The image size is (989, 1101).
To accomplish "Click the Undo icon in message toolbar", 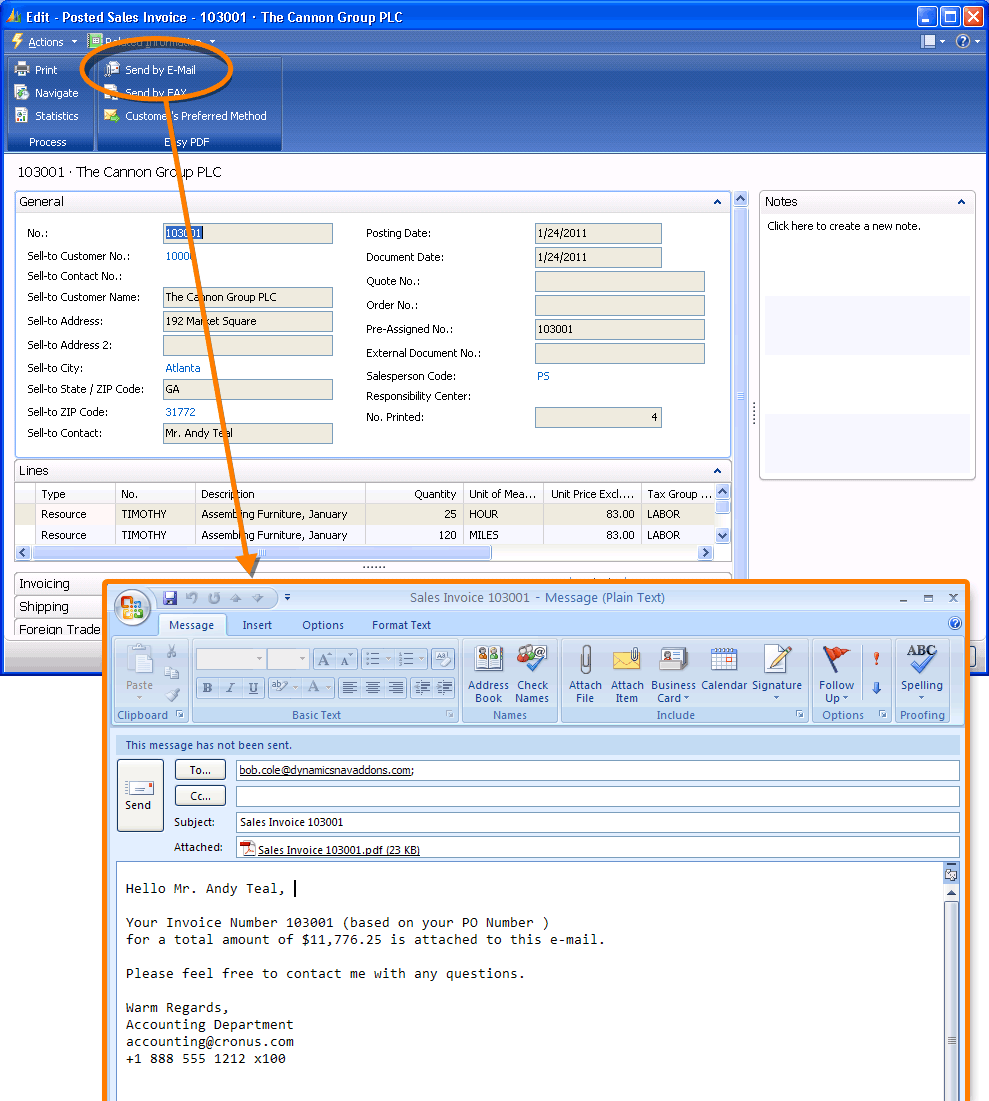I will coord(192,598).
